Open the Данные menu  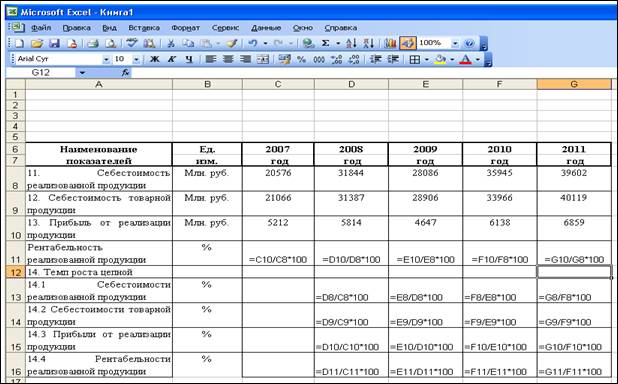pyautogui.click(x=266, y=28)
